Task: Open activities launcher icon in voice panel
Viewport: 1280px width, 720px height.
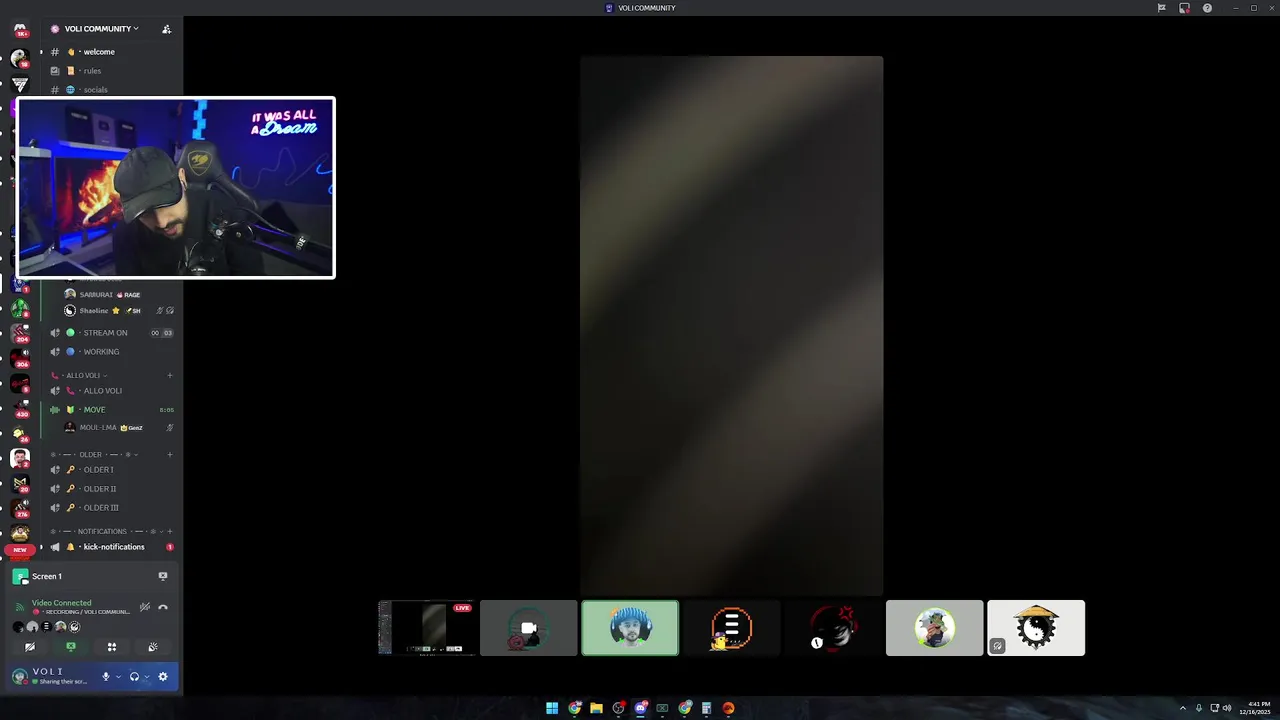Action: [112, 647]
